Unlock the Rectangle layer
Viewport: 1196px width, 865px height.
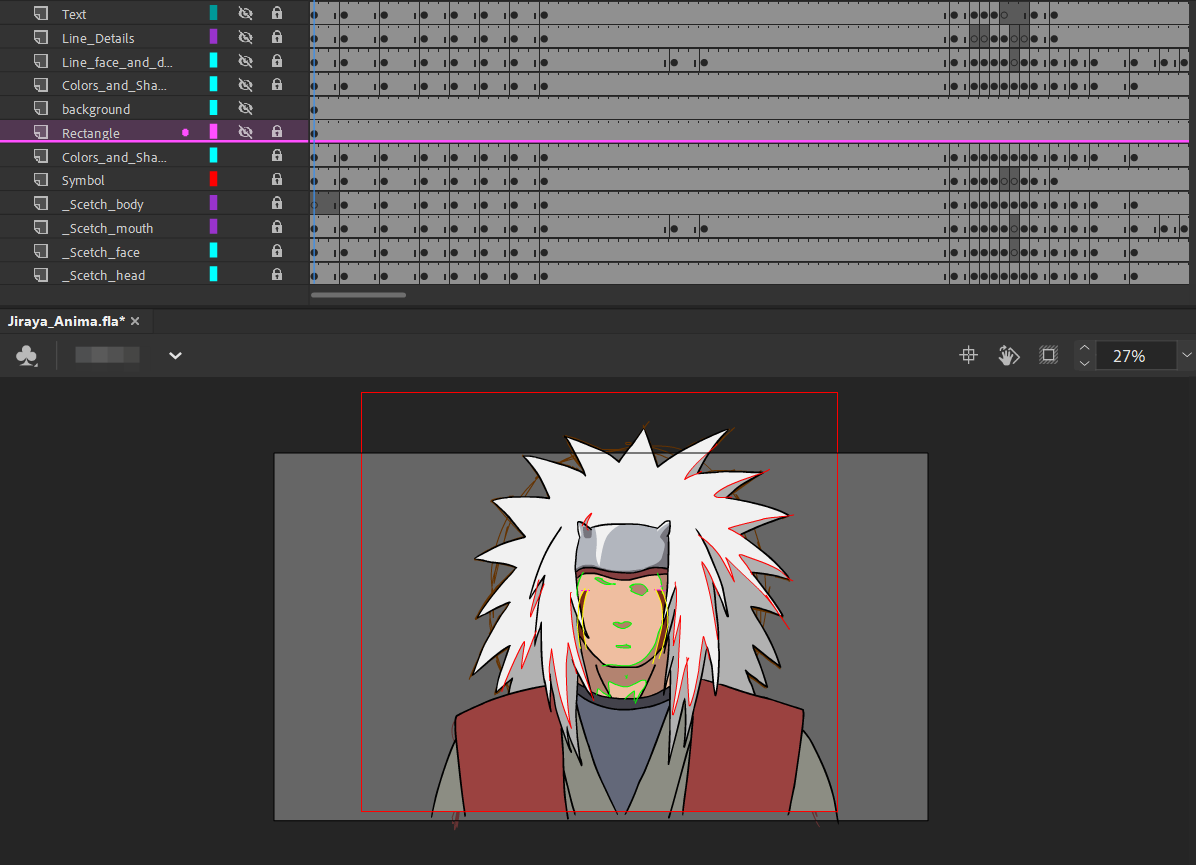(x=277, y=131)
